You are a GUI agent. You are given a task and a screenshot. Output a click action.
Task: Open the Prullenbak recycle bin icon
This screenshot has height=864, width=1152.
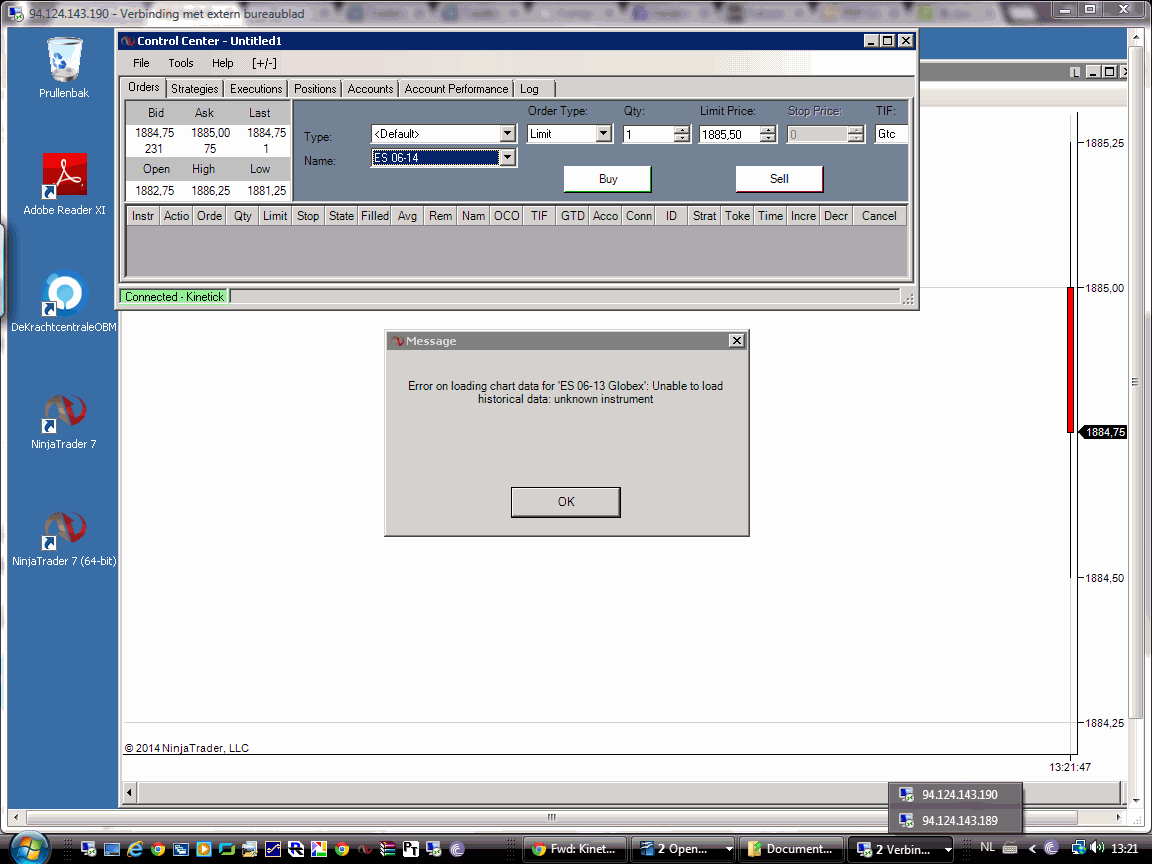[x=64, y=68]
